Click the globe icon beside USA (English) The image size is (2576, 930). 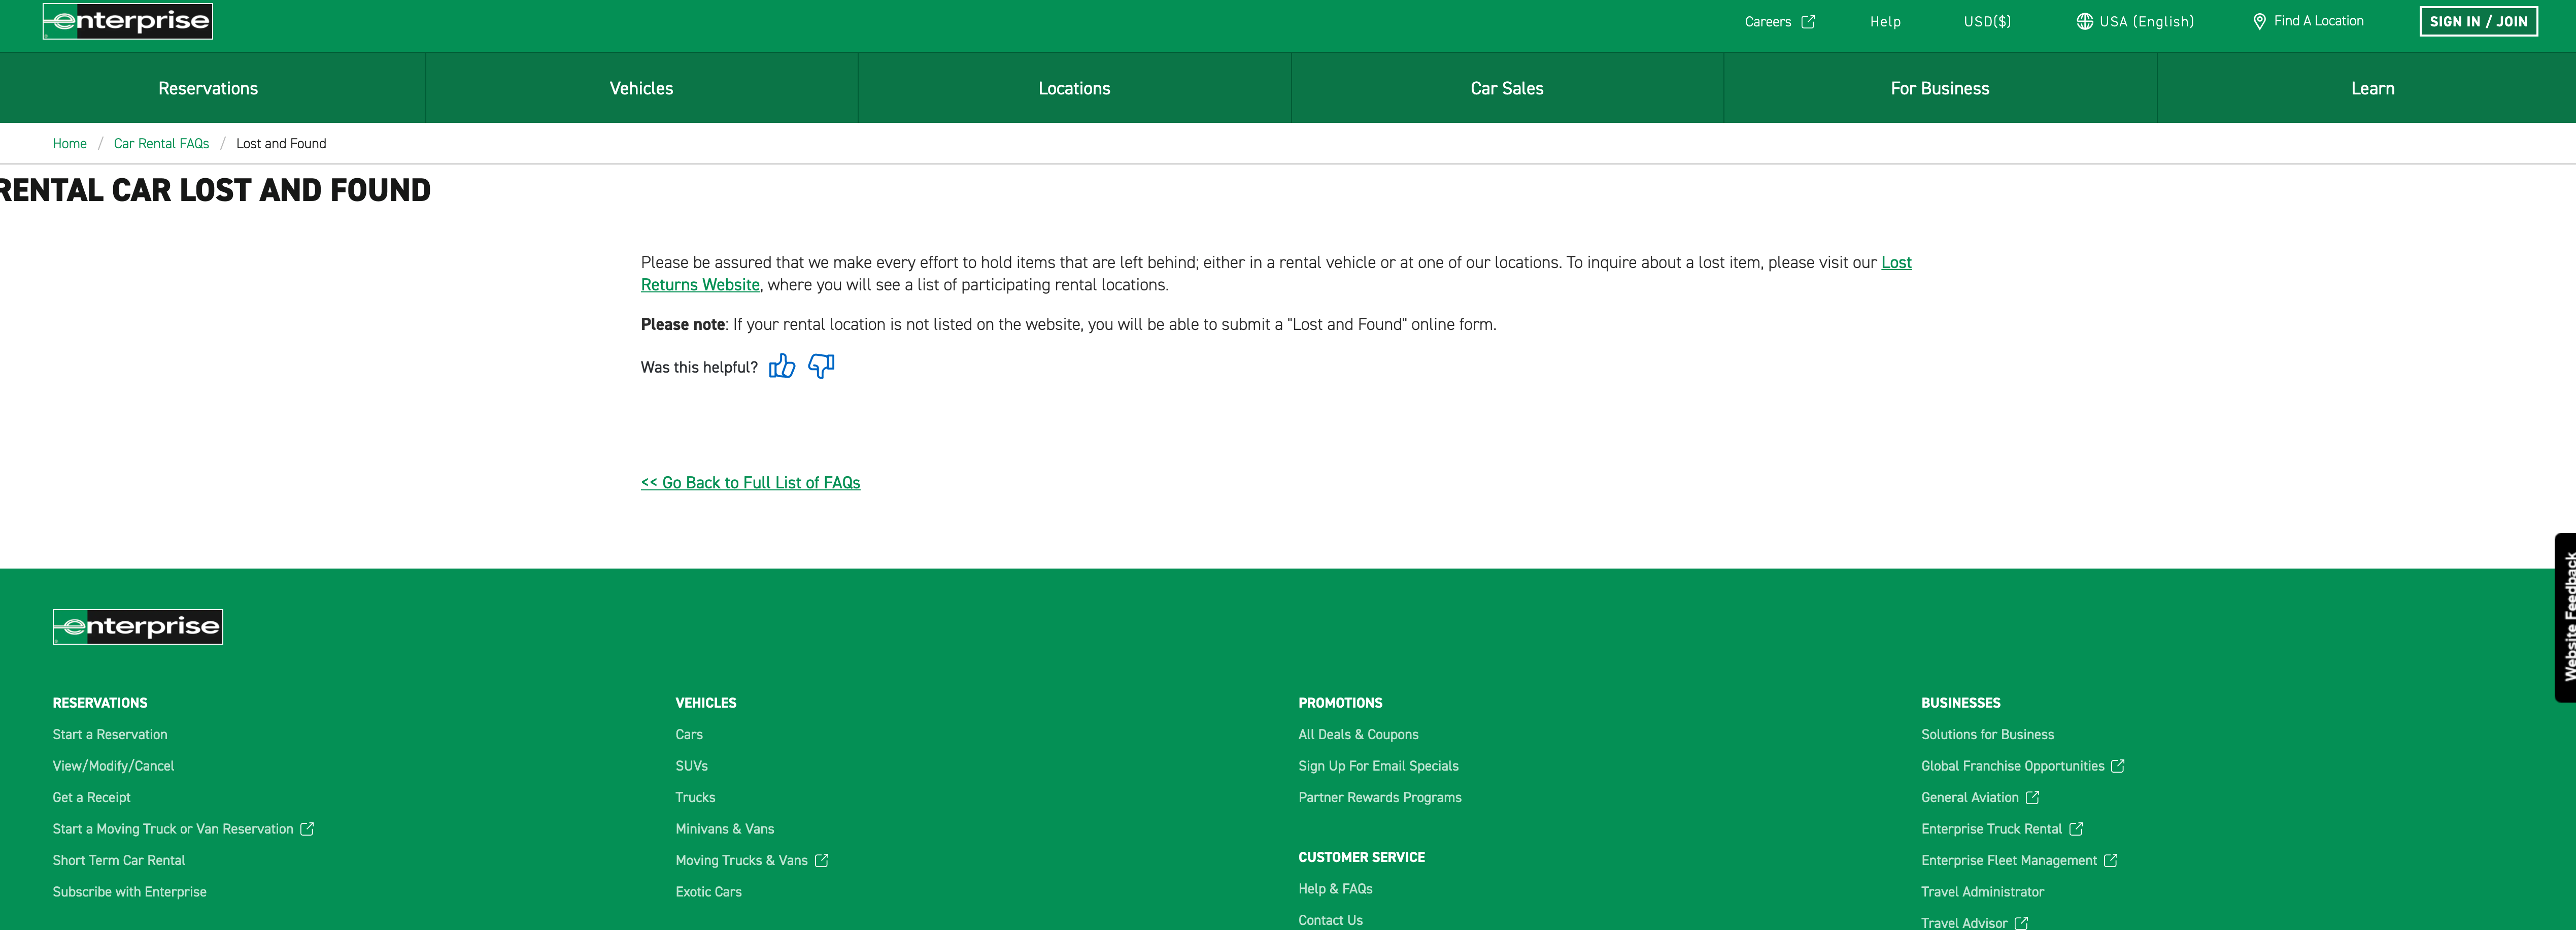click(2085, 21)
